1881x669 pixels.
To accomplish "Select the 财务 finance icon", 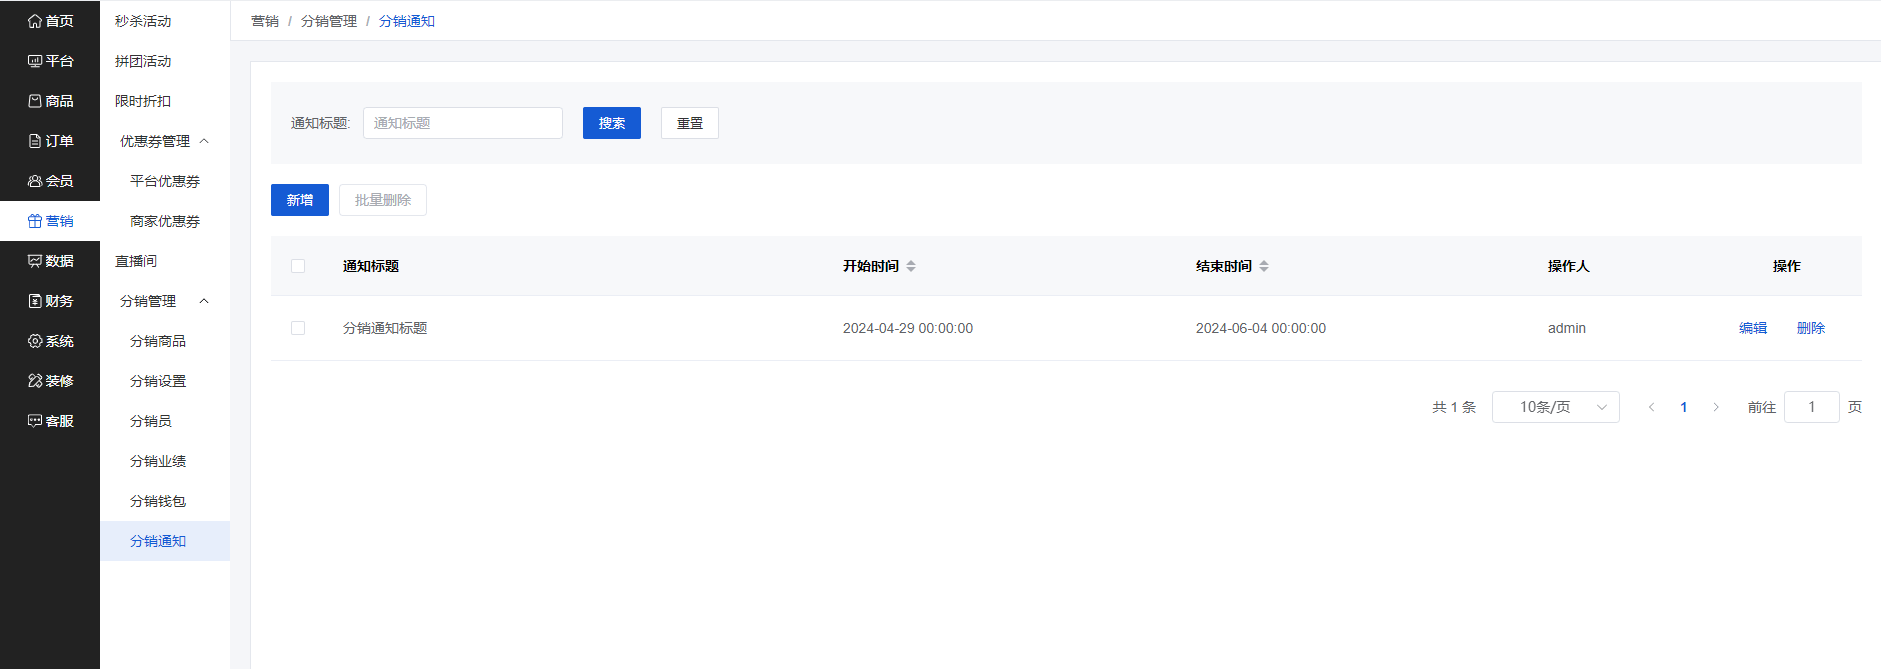I will click(x=35, y=301).
